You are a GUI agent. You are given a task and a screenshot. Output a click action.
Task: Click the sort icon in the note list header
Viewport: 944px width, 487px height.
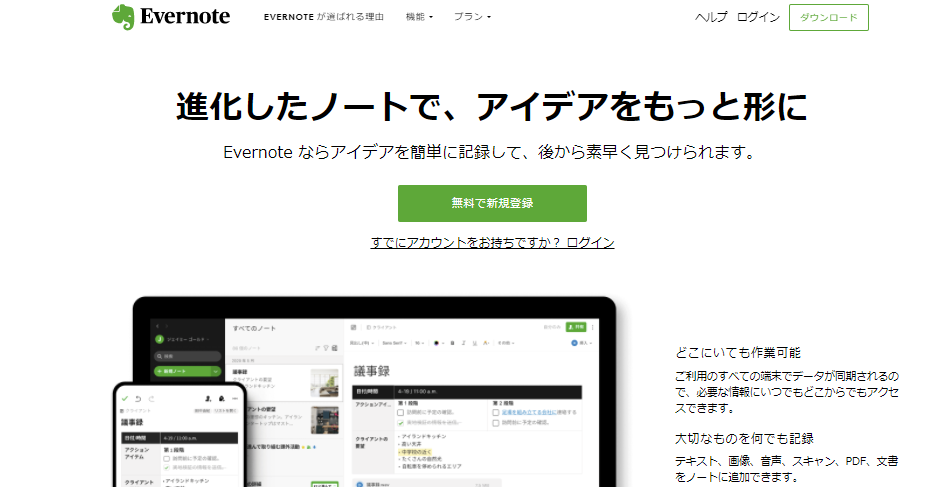click(317, 348)
